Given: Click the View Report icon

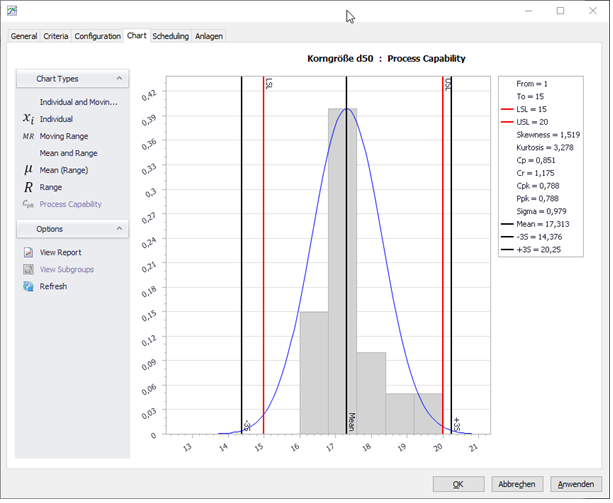Looking at the screenshot, I should (28, 253).
